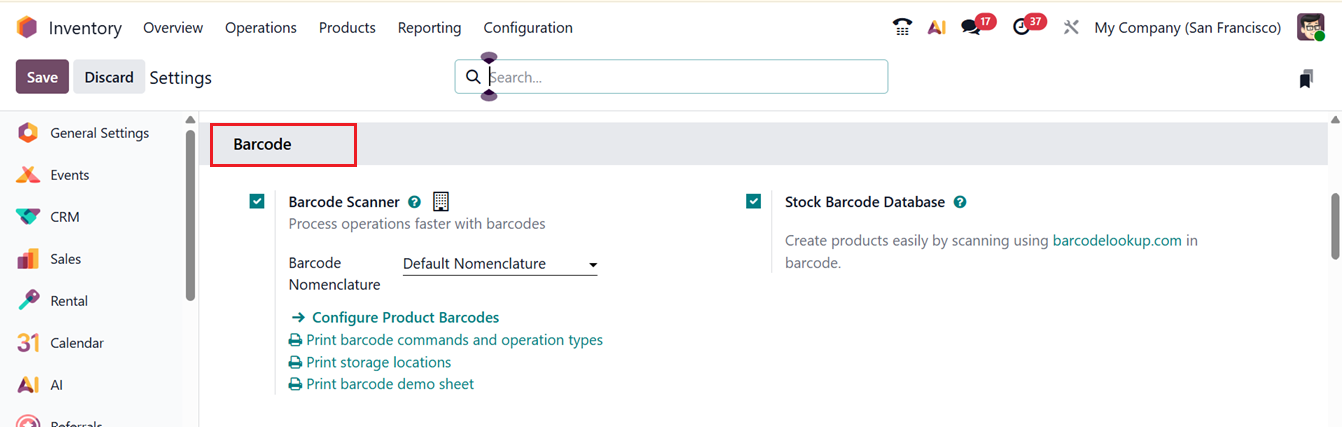Select CRM in the settings sidebar

click(65, 217)
